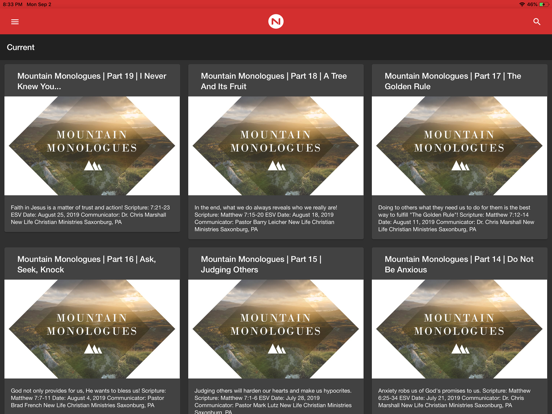The height and width of the screenshot is (414, 552).
Task: Tap the time display '8:33 PM'
Action: [12, 4]
